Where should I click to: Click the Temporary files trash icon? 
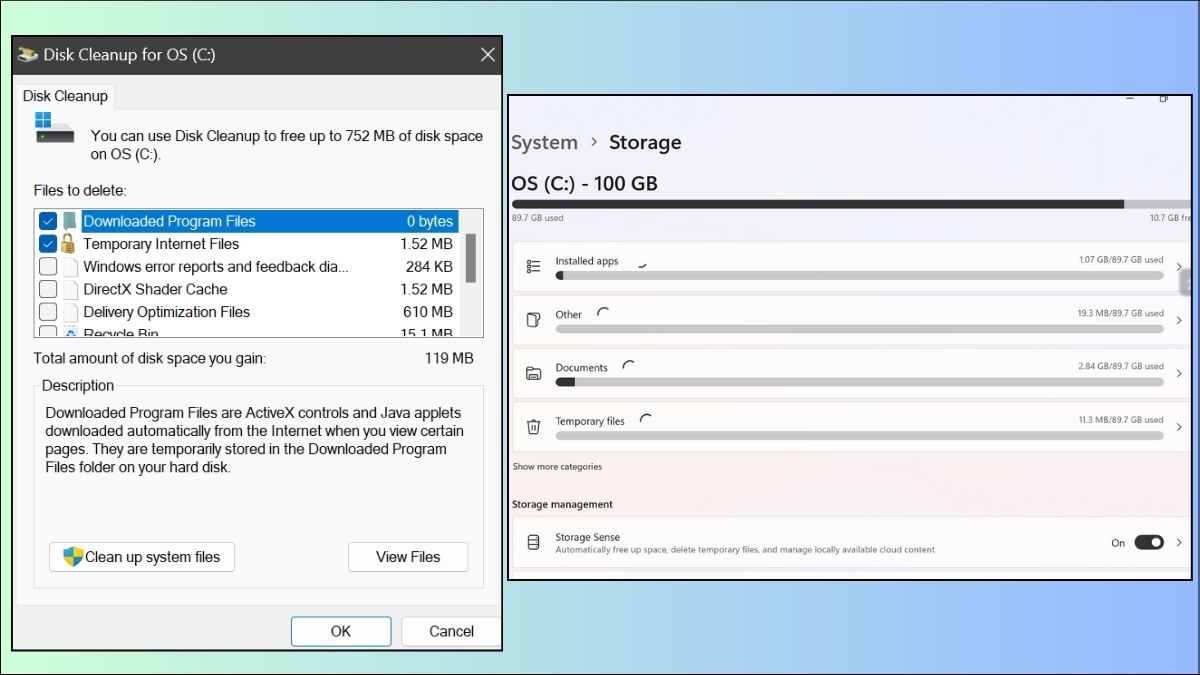point(534,427)
